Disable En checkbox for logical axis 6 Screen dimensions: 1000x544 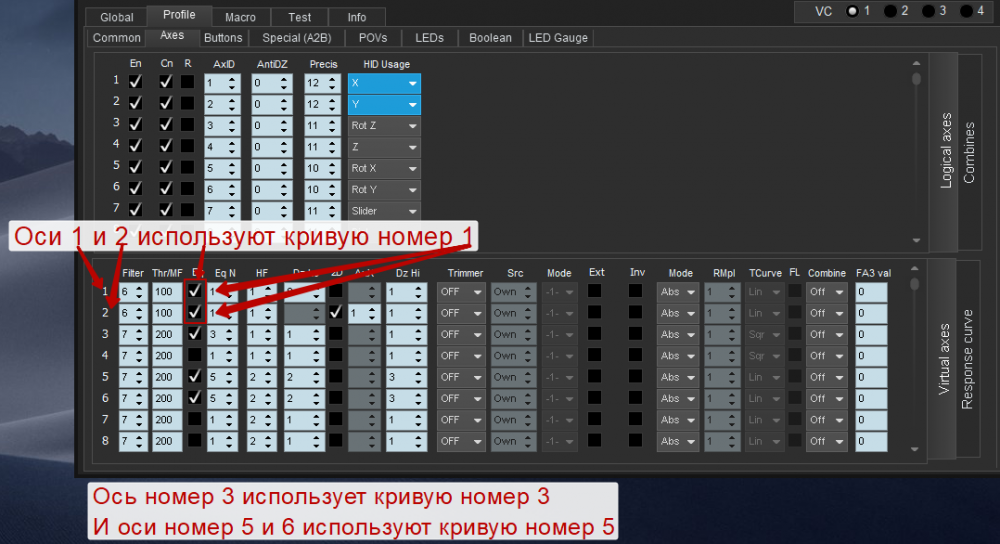135,188
